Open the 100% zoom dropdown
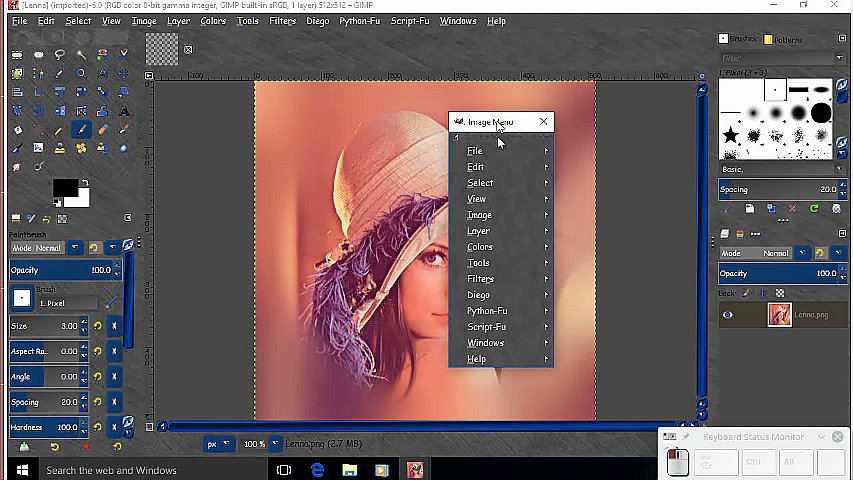Image resolution: width=853 pixels, height=480 pixels. coord(275,444)
